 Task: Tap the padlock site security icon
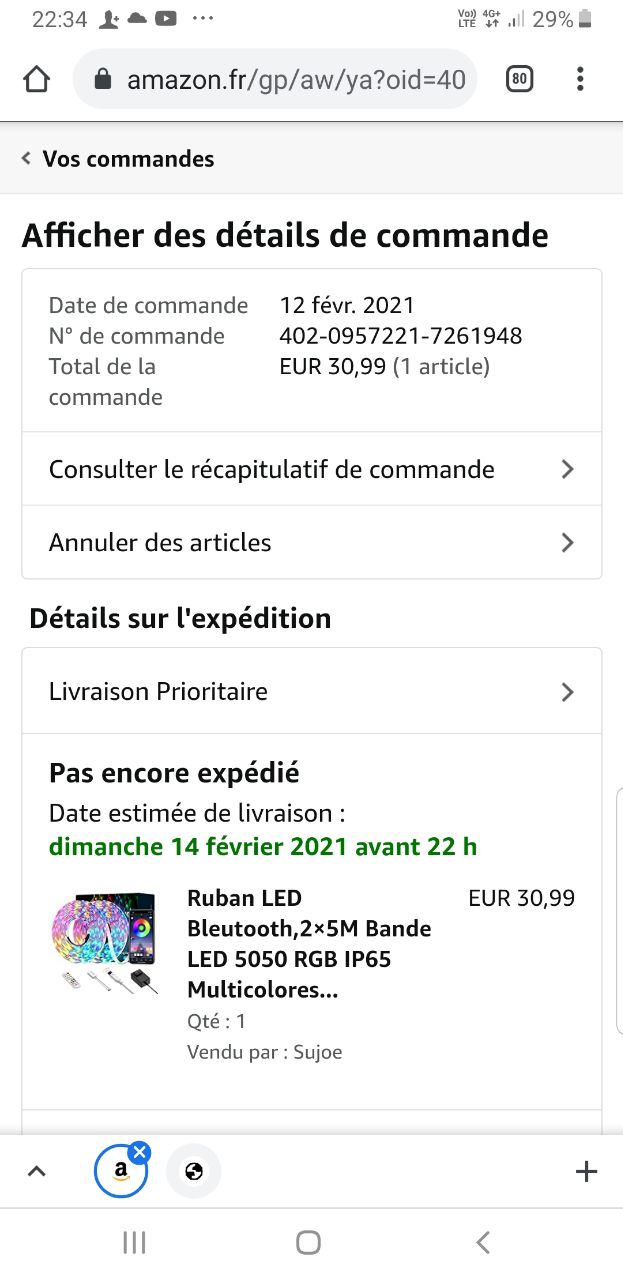coord(102,79)
